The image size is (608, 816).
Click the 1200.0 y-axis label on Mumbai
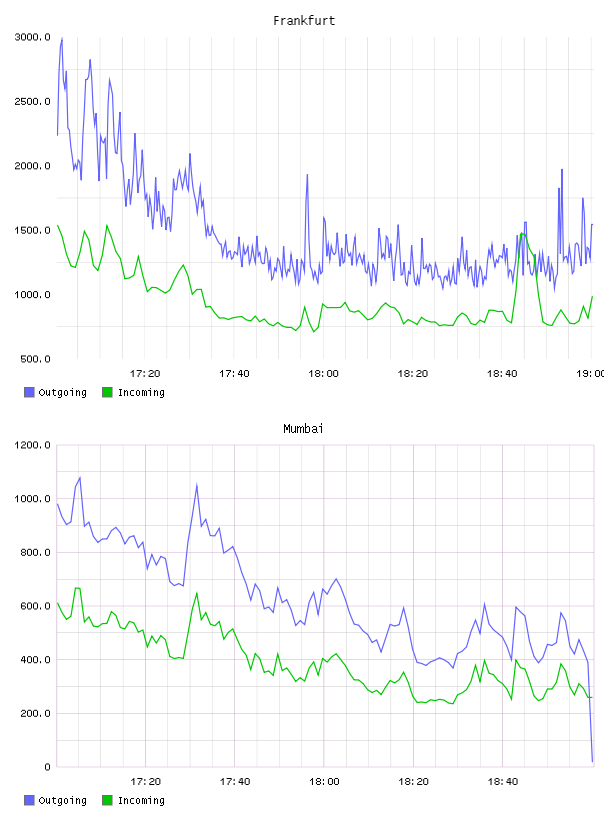point(32,445)
